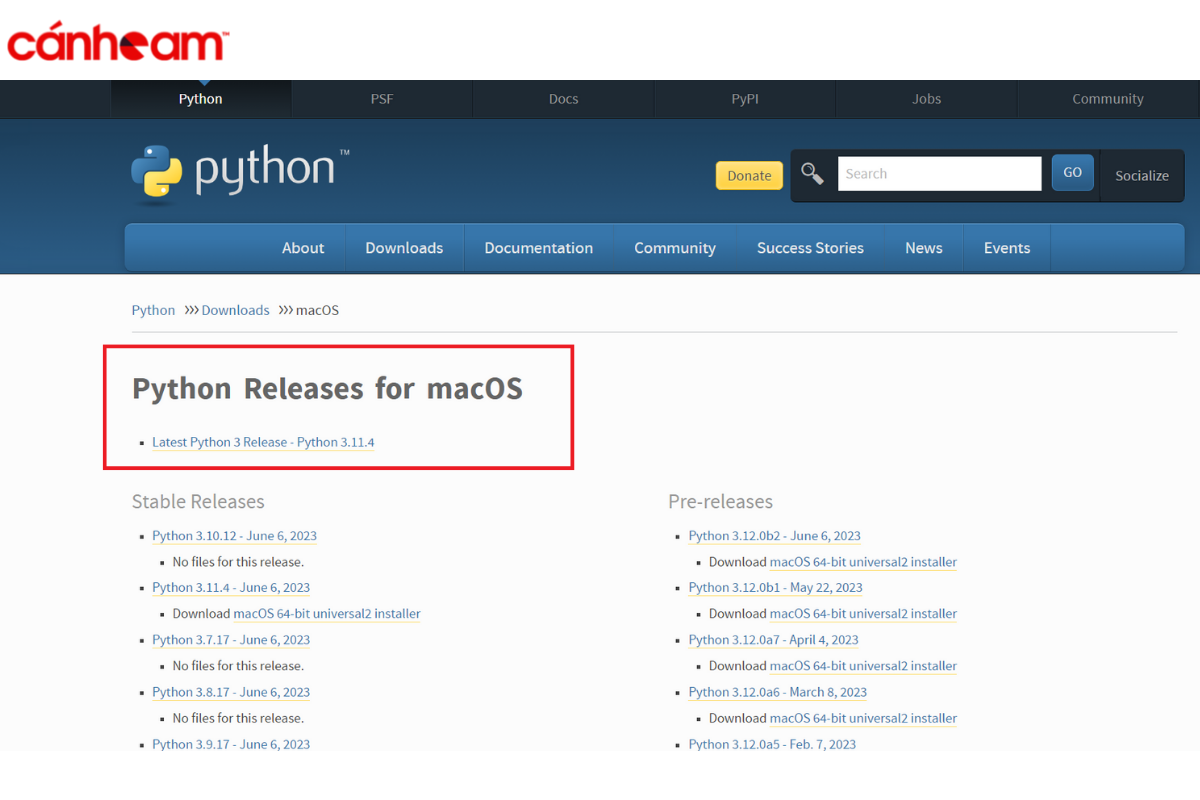Open Python 3.12.0a7 pre-release link
Image resolution: width=1200 pixels, height=800 pixels.
(x=774, y=640)
